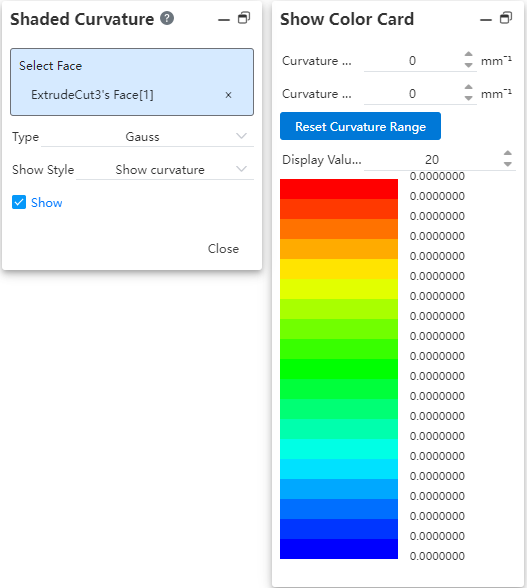This screenshot has height=588, width=527.
Task: Click Reset Curvature Range button
Action: [x=360, y=126]
